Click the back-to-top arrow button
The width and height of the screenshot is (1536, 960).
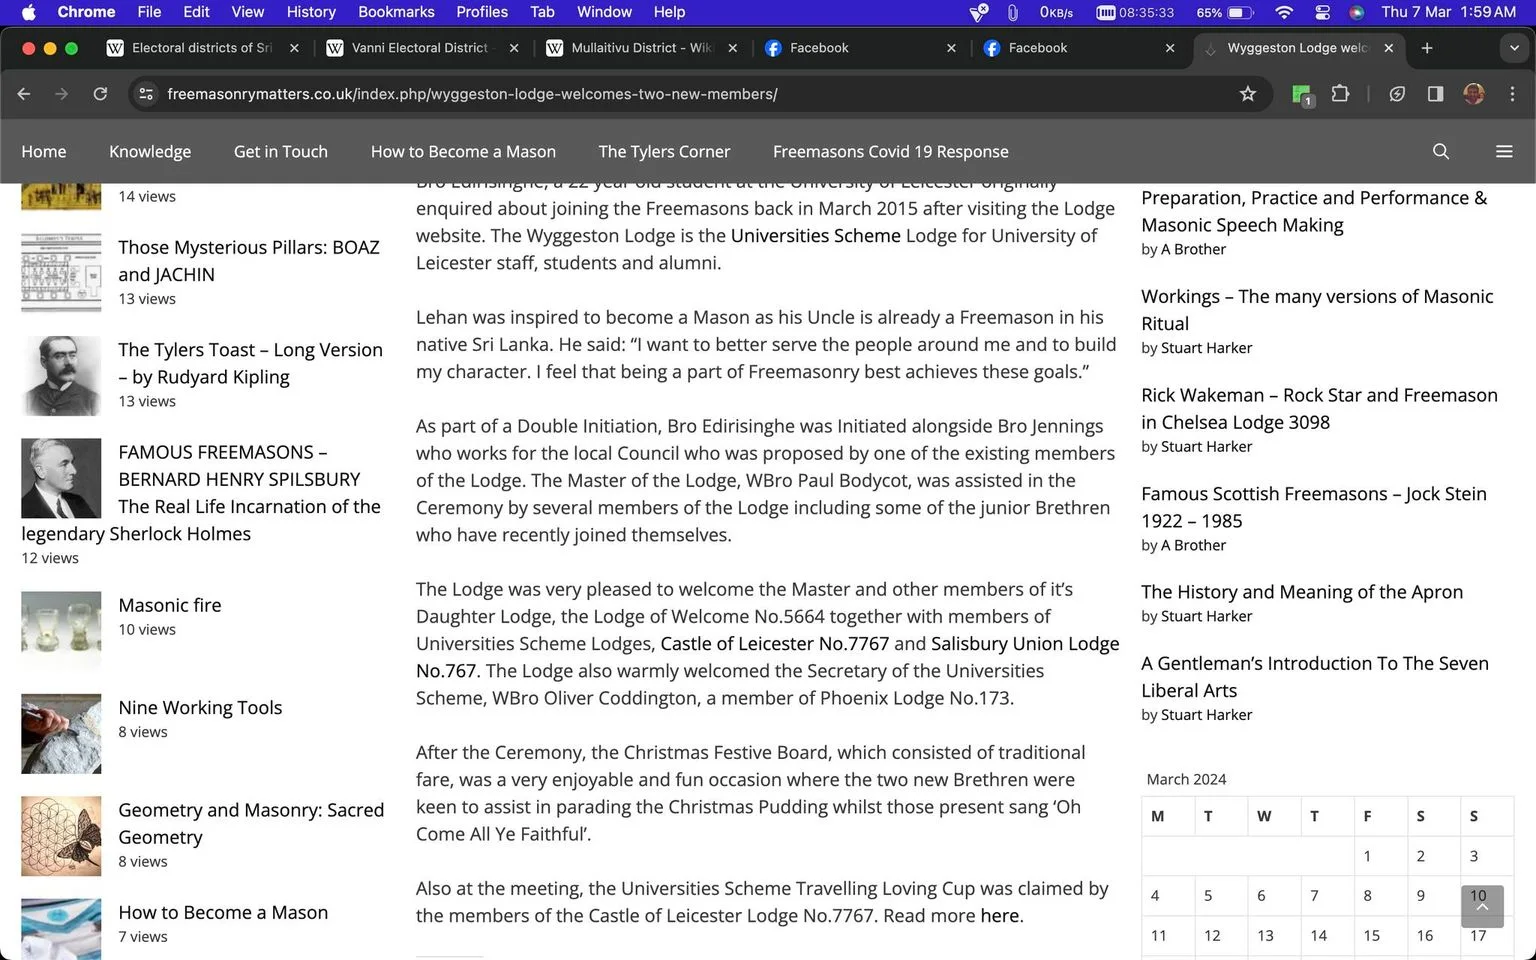coord(1482,906)
